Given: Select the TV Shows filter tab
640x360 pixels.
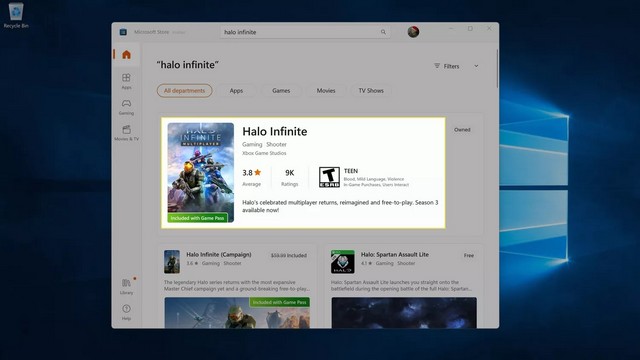Looking at the screenshot, I should click(371, 91).
